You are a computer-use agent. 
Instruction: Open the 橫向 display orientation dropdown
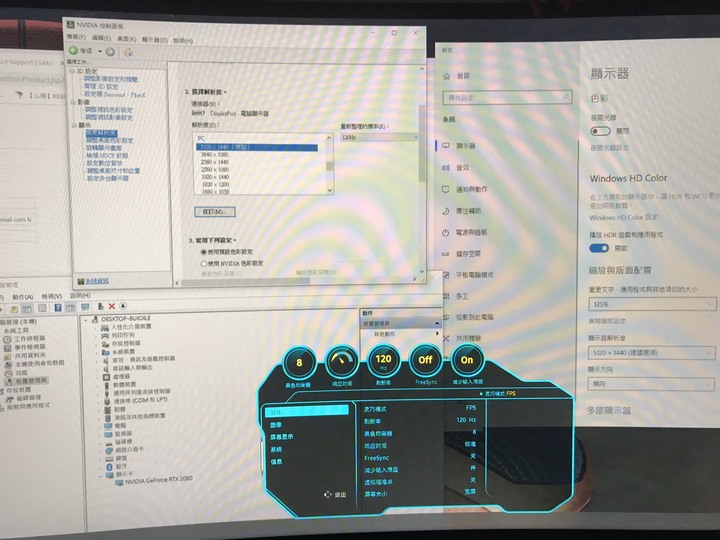click(x=651, y=383)
